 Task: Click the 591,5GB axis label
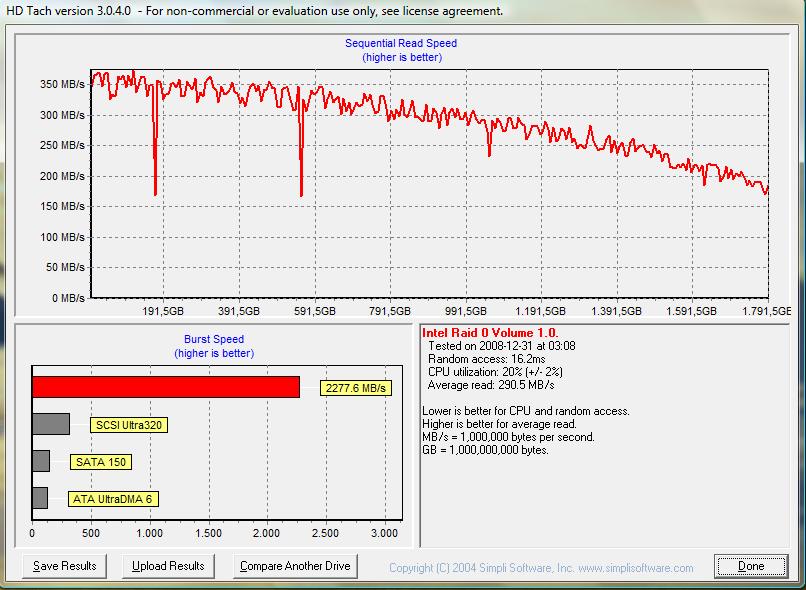(315, 311)
